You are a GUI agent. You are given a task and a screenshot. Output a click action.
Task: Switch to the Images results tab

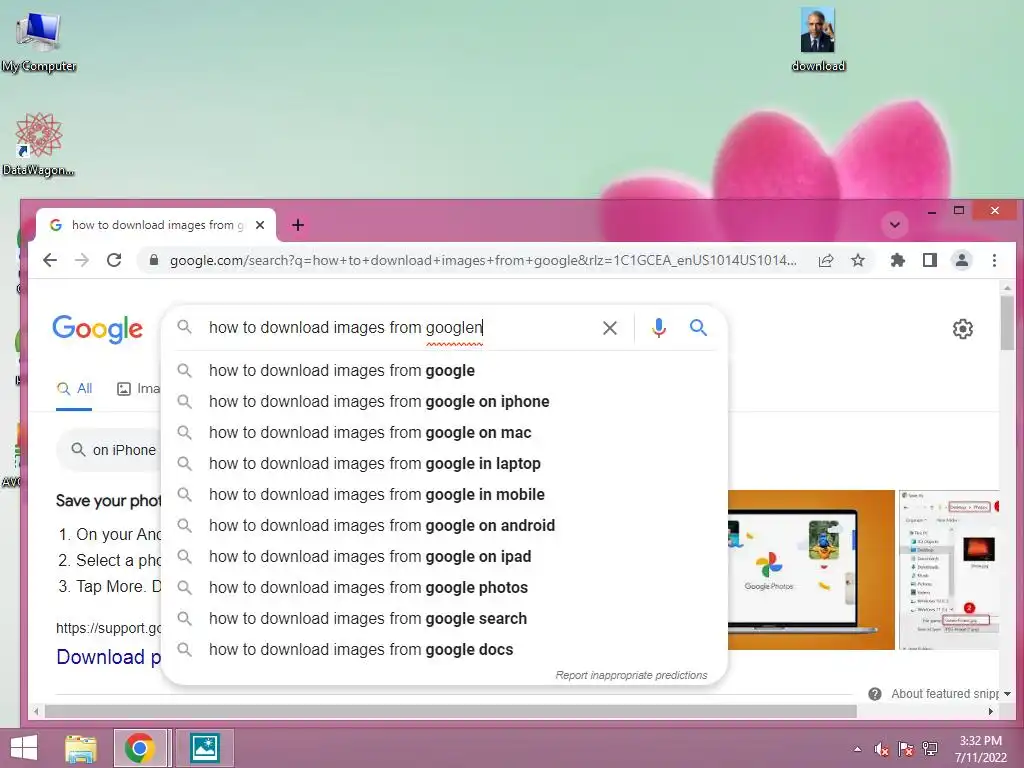click(x=138, y=389)
